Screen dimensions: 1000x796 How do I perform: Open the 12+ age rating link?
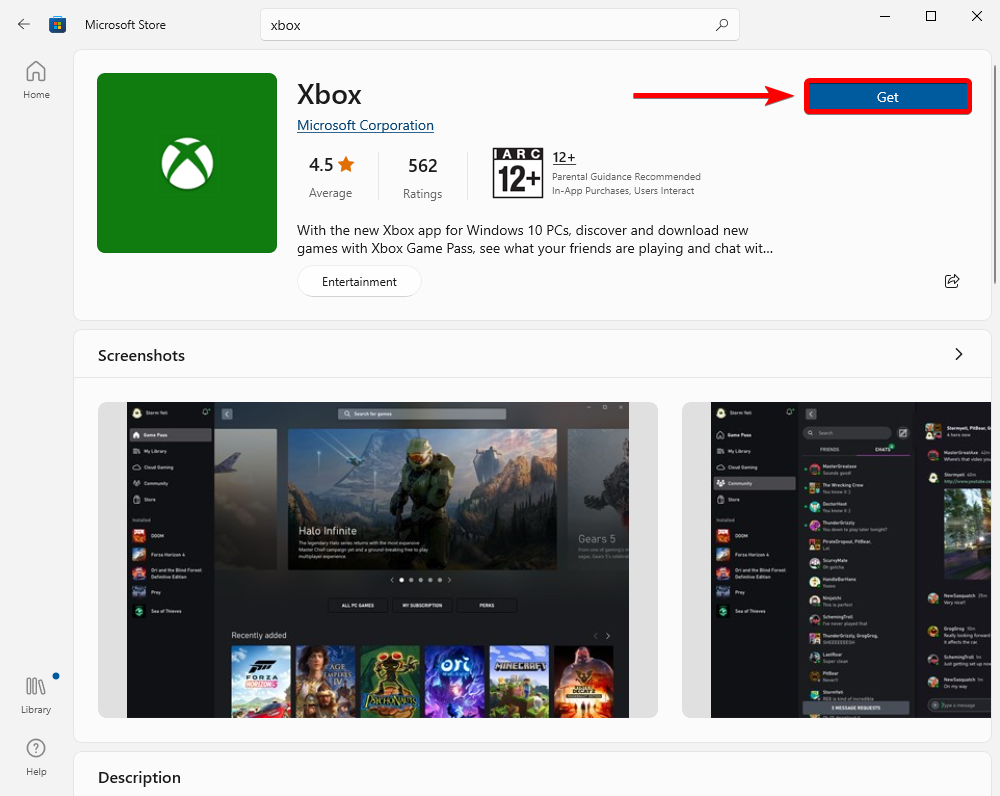563,157
